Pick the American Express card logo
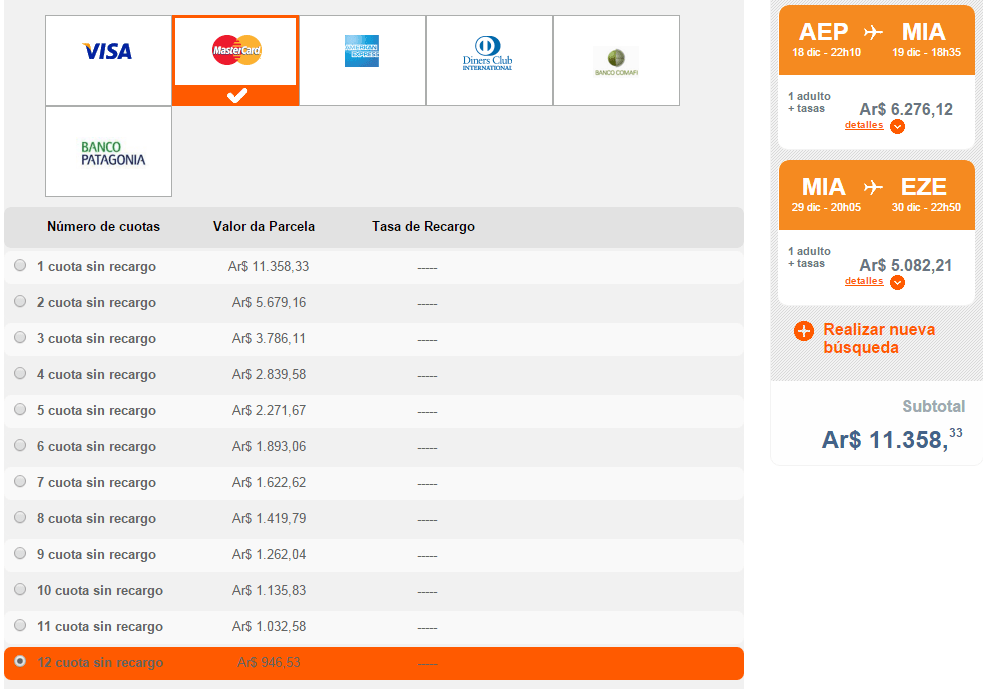This screenshot has width=983, height=689. [x=362, y=51]
